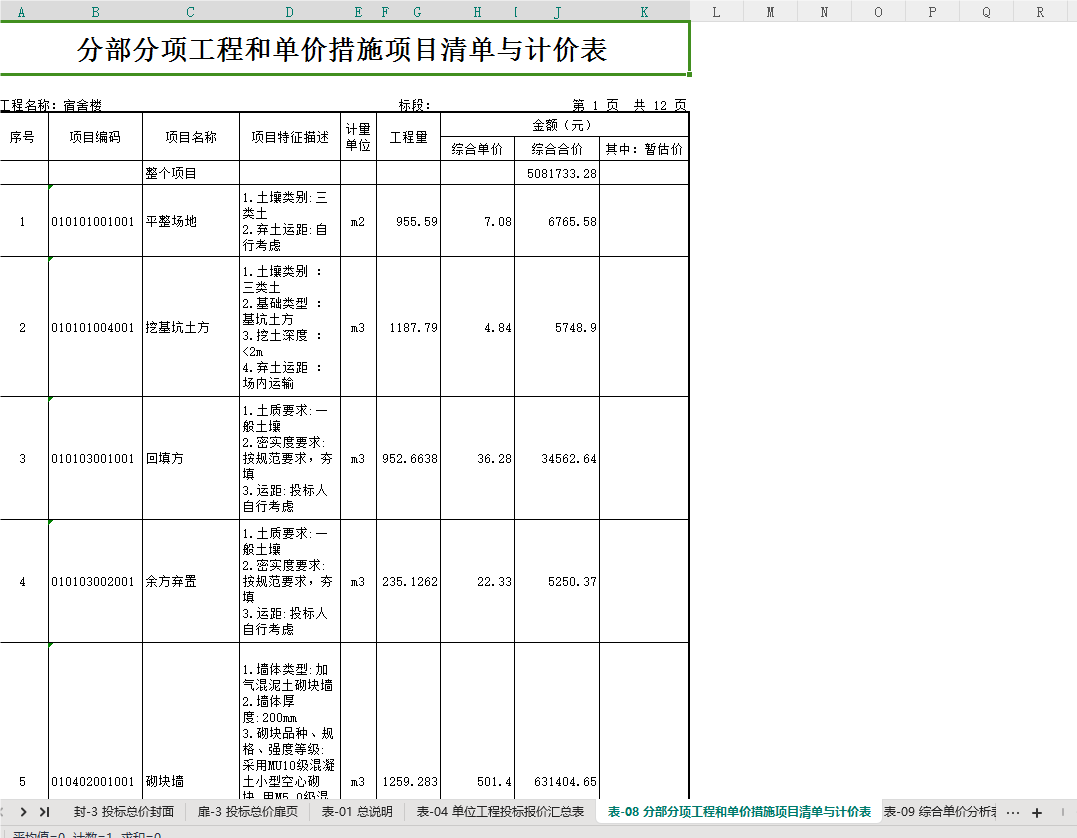Image resolution: width=1077 pixels, height=838 pixels.
Task: Select column L header
Action: (x=716, y=12)
